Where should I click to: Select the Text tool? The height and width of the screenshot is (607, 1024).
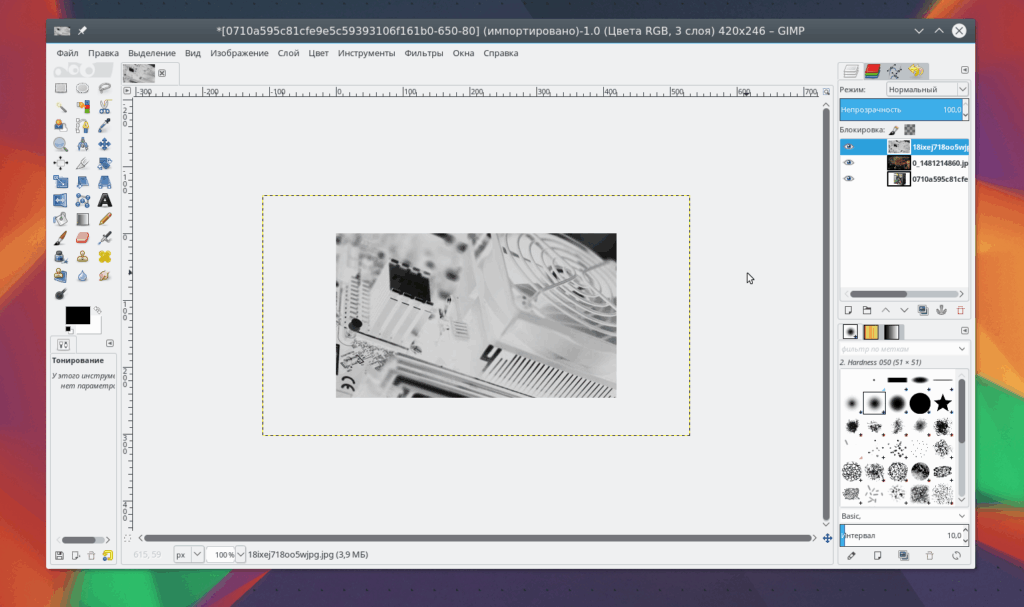pyautogui.click(x=104, y=201)
